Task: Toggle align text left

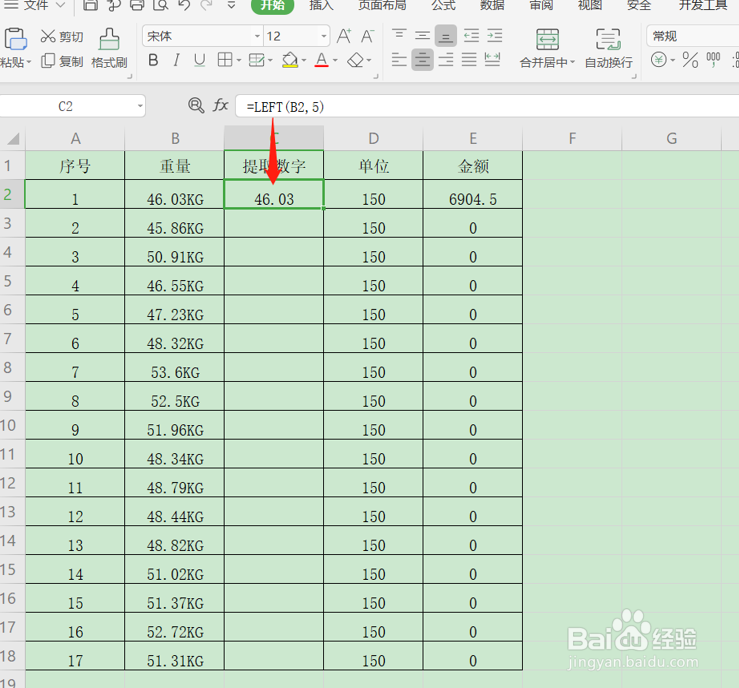Action: tap(399, 59)
